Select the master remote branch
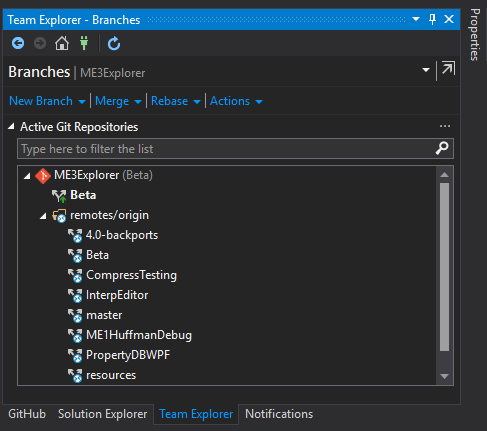The height and width of the screenshot is (431, 487). [x=104, y=315]
